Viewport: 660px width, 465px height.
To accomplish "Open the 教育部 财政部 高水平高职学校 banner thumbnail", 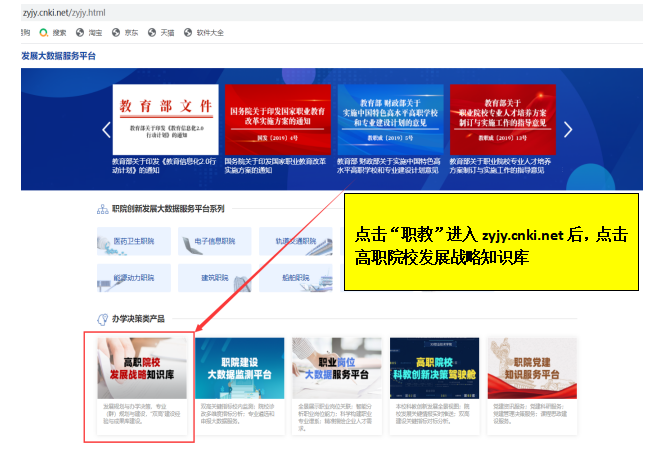I will click(390, 120).
